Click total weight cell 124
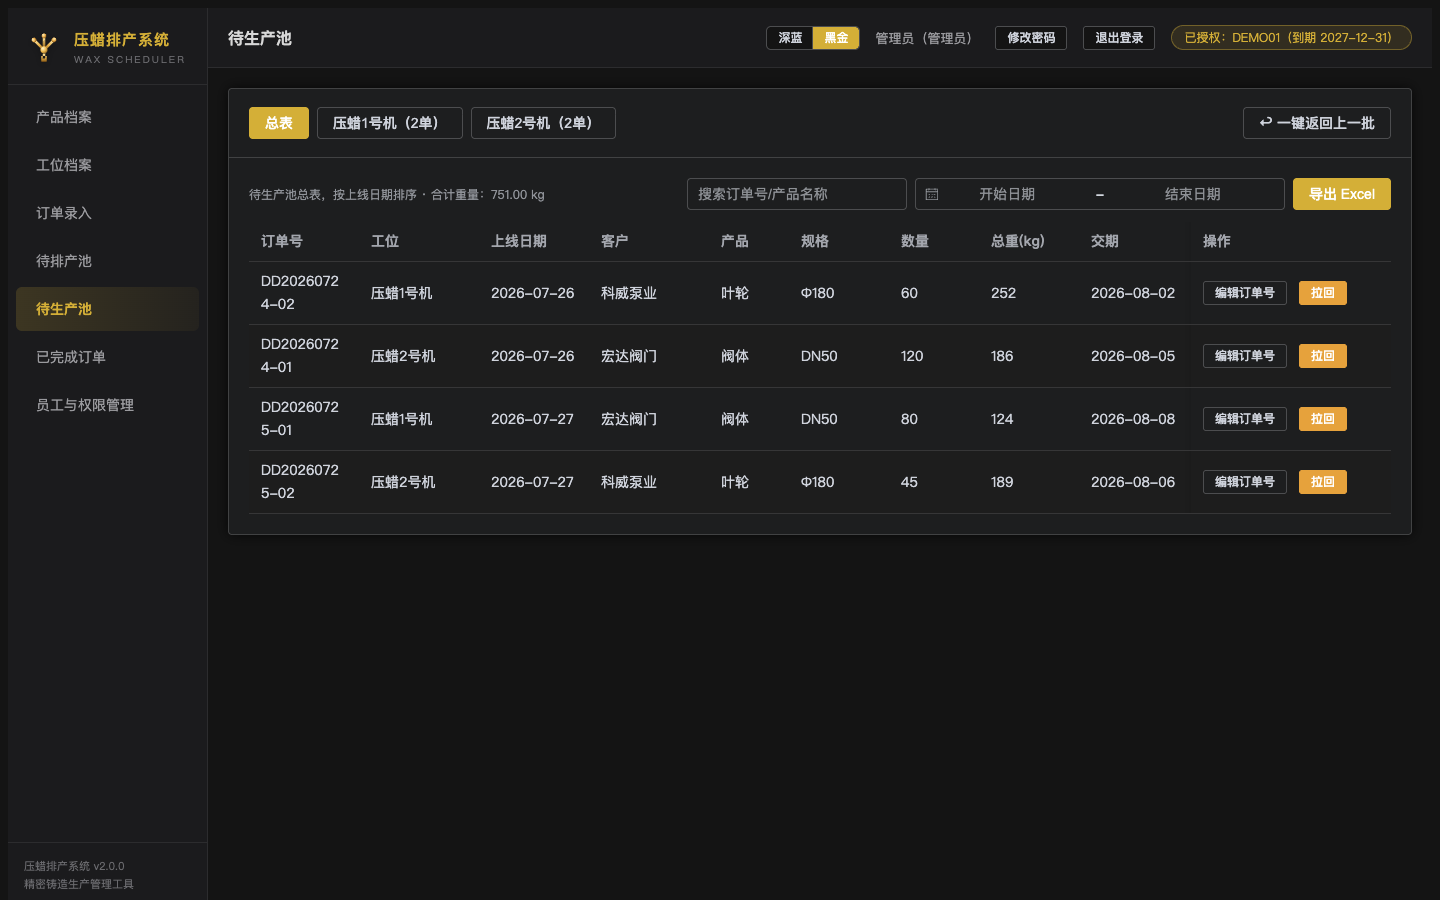Image resolution: width=1440 pixels, height=900 pixels. pyautogui.click(x=1002, y=419)
